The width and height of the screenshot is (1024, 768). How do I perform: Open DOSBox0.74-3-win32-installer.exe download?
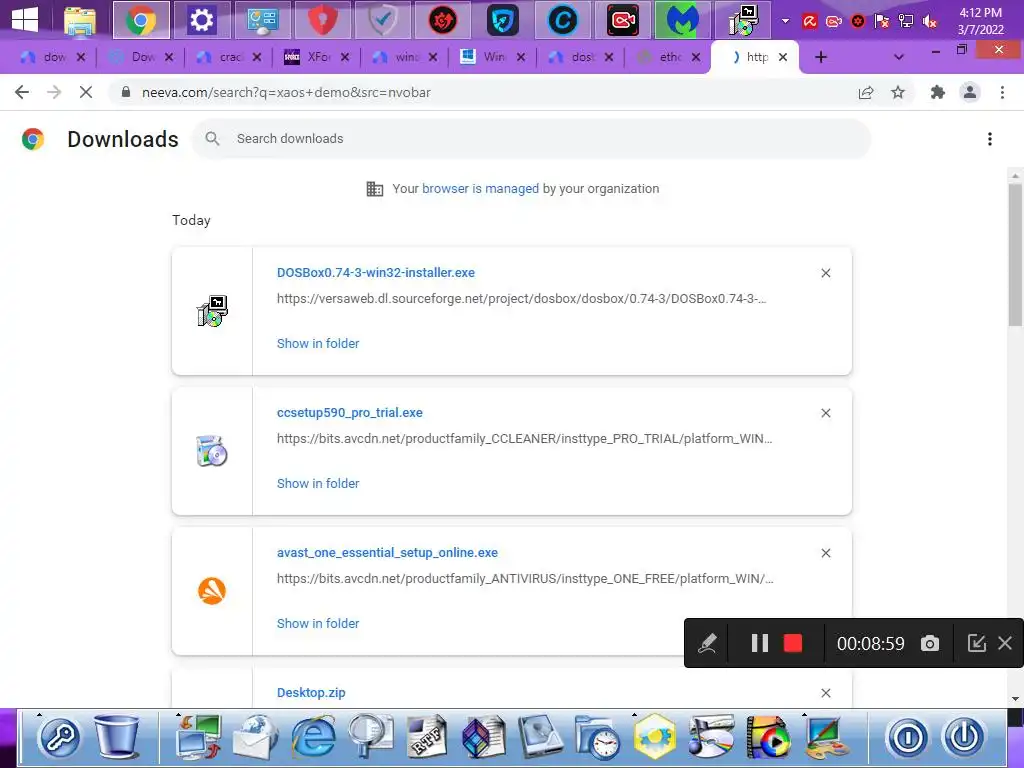[376, 272]
